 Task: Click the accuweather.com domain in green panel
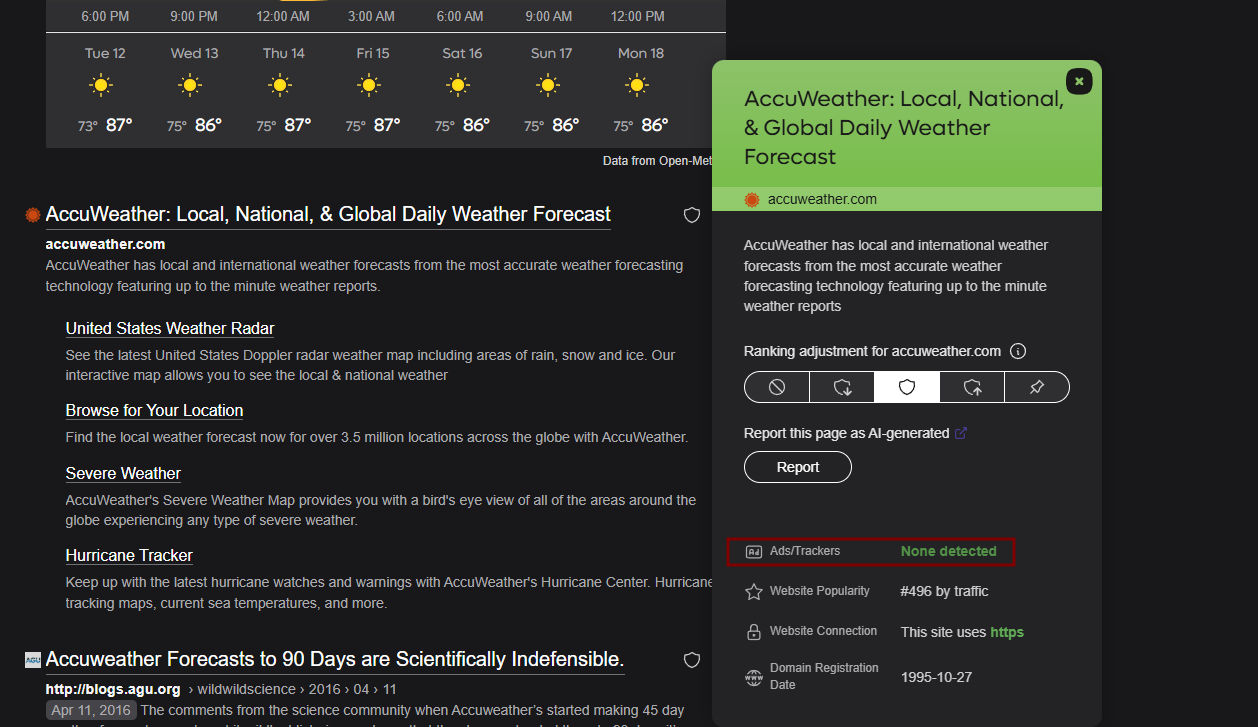point(822,199)
